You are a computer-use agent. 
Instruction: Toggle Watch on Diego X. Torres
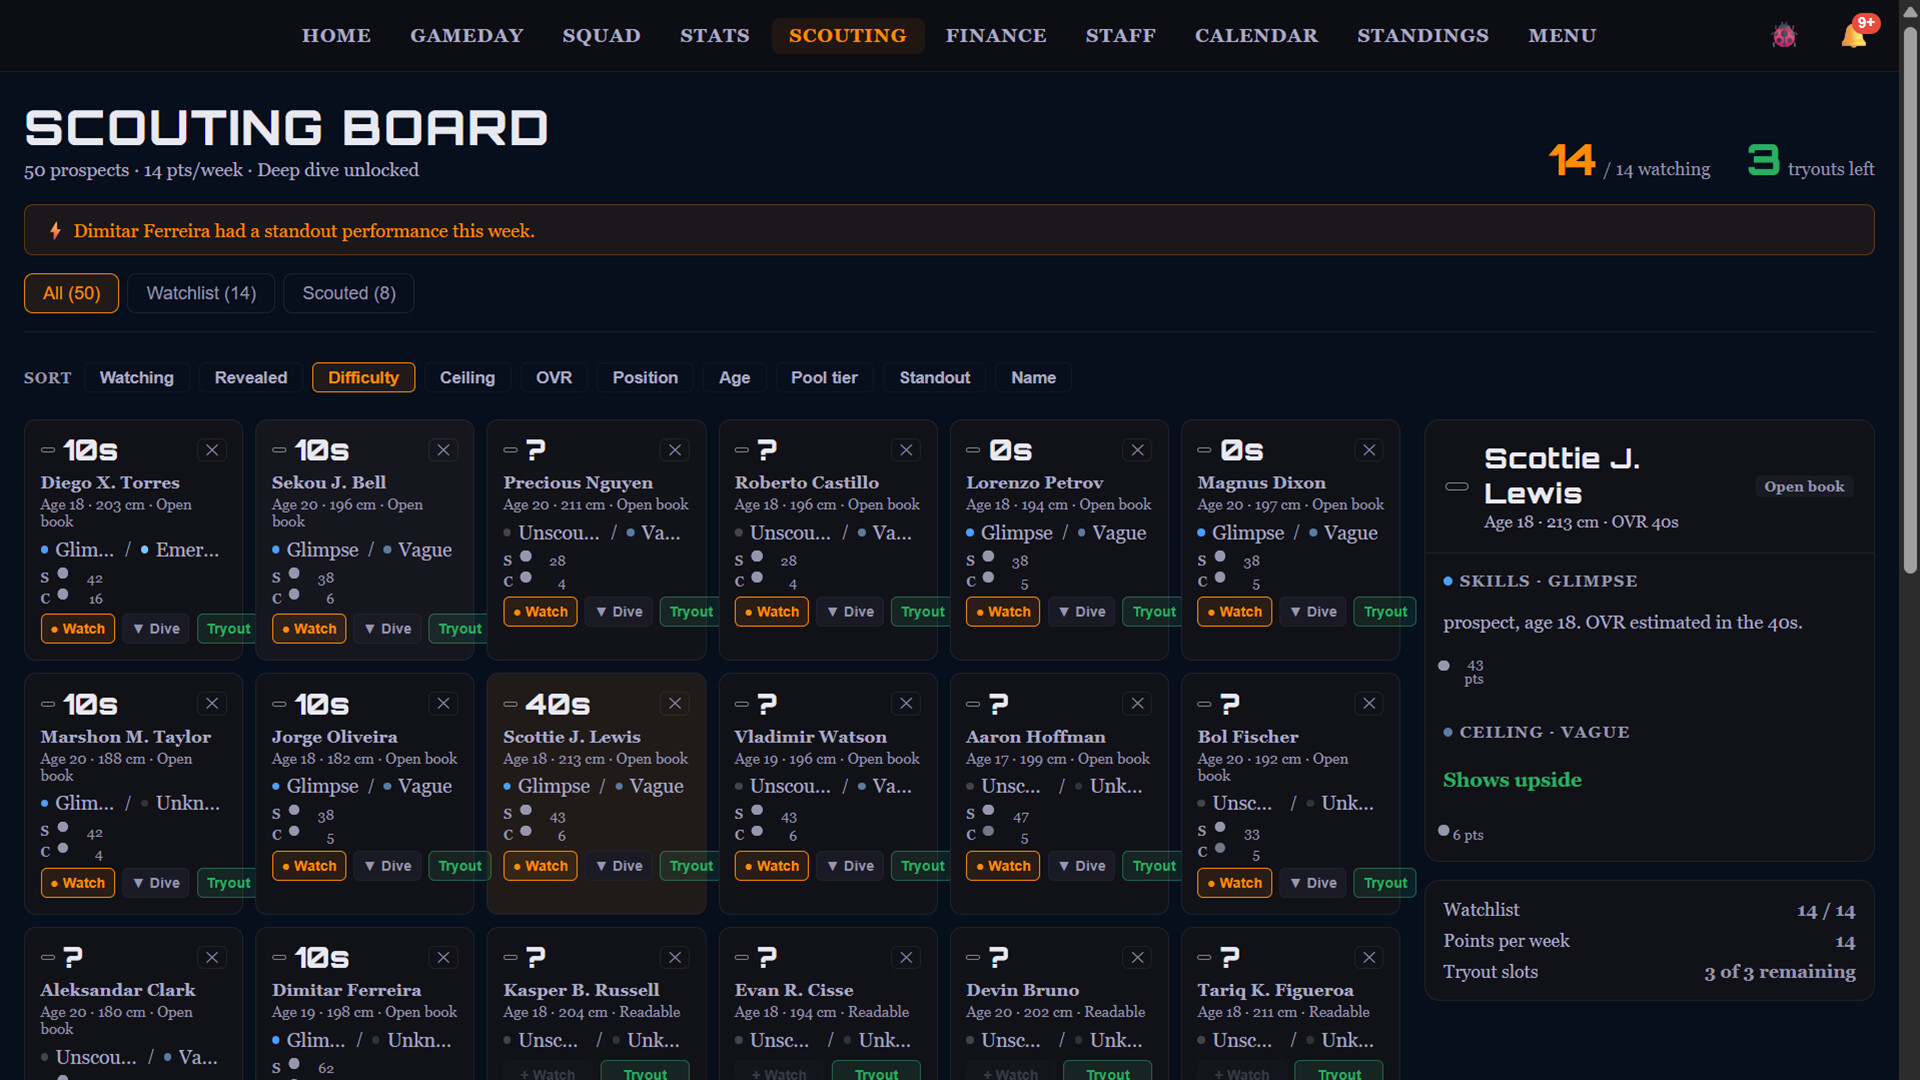pos(78,629)
